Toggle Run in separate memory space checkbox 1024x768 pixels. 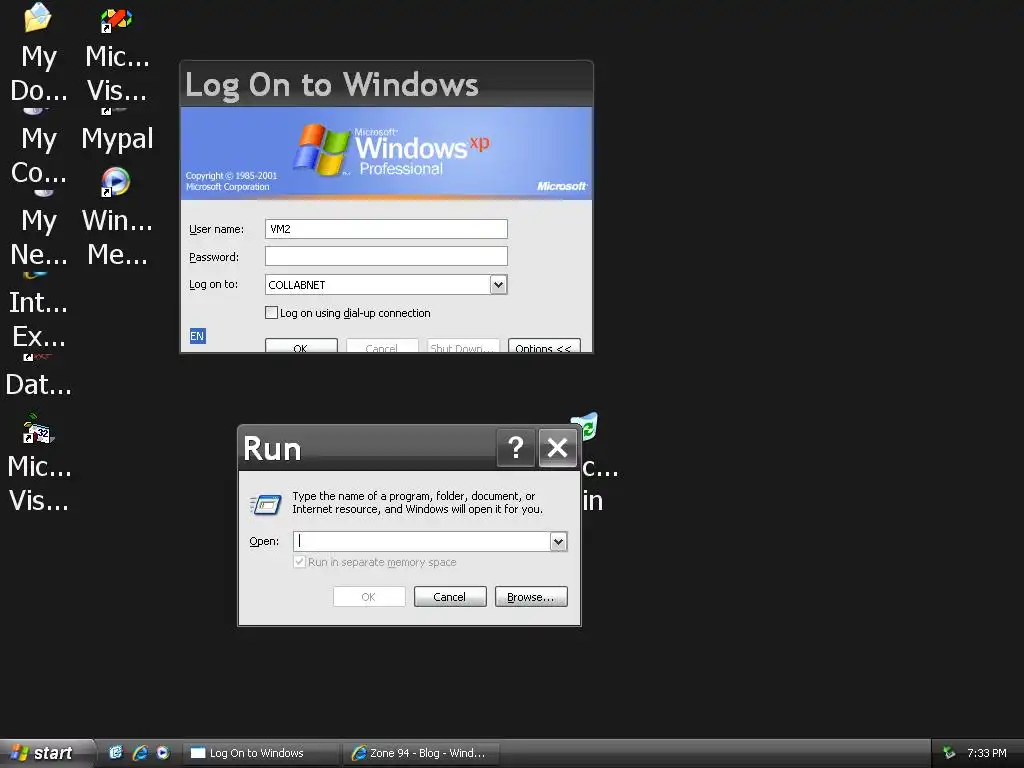[x=300, y=562]
